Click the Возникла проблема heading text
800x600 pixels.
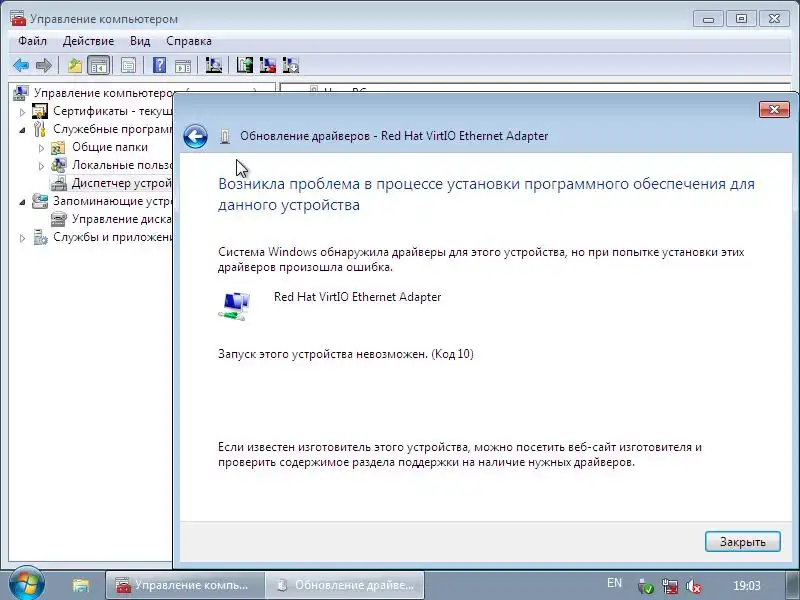tap(486, 194)
